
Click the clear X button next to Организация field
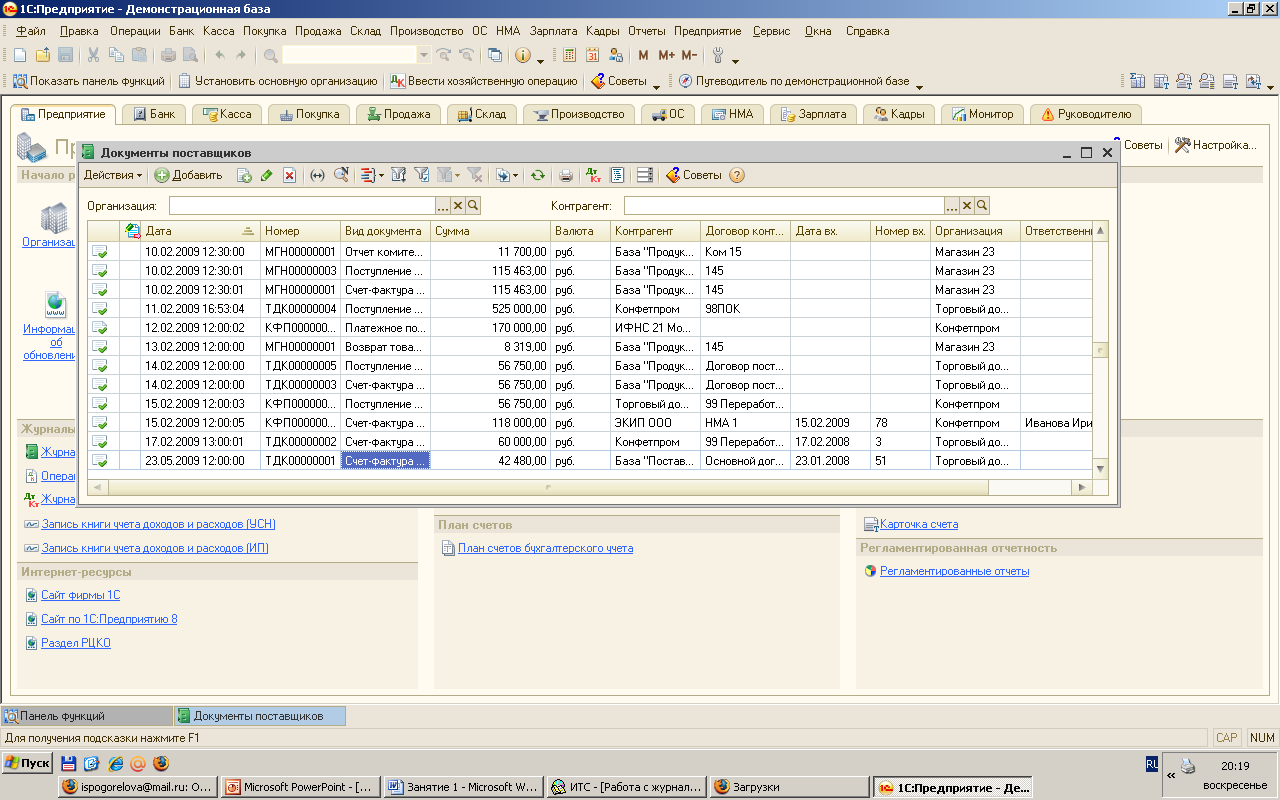458,205
